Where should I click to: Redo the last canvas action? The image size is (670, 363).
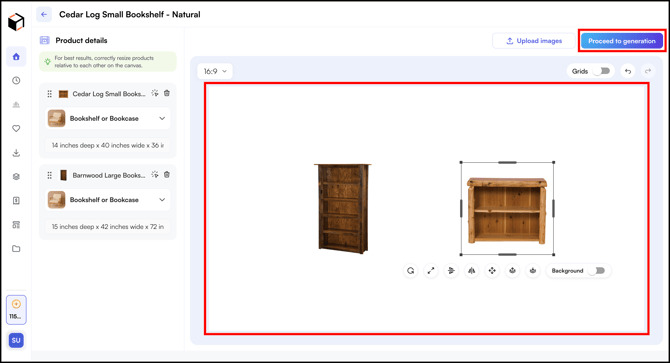(648, 71)
